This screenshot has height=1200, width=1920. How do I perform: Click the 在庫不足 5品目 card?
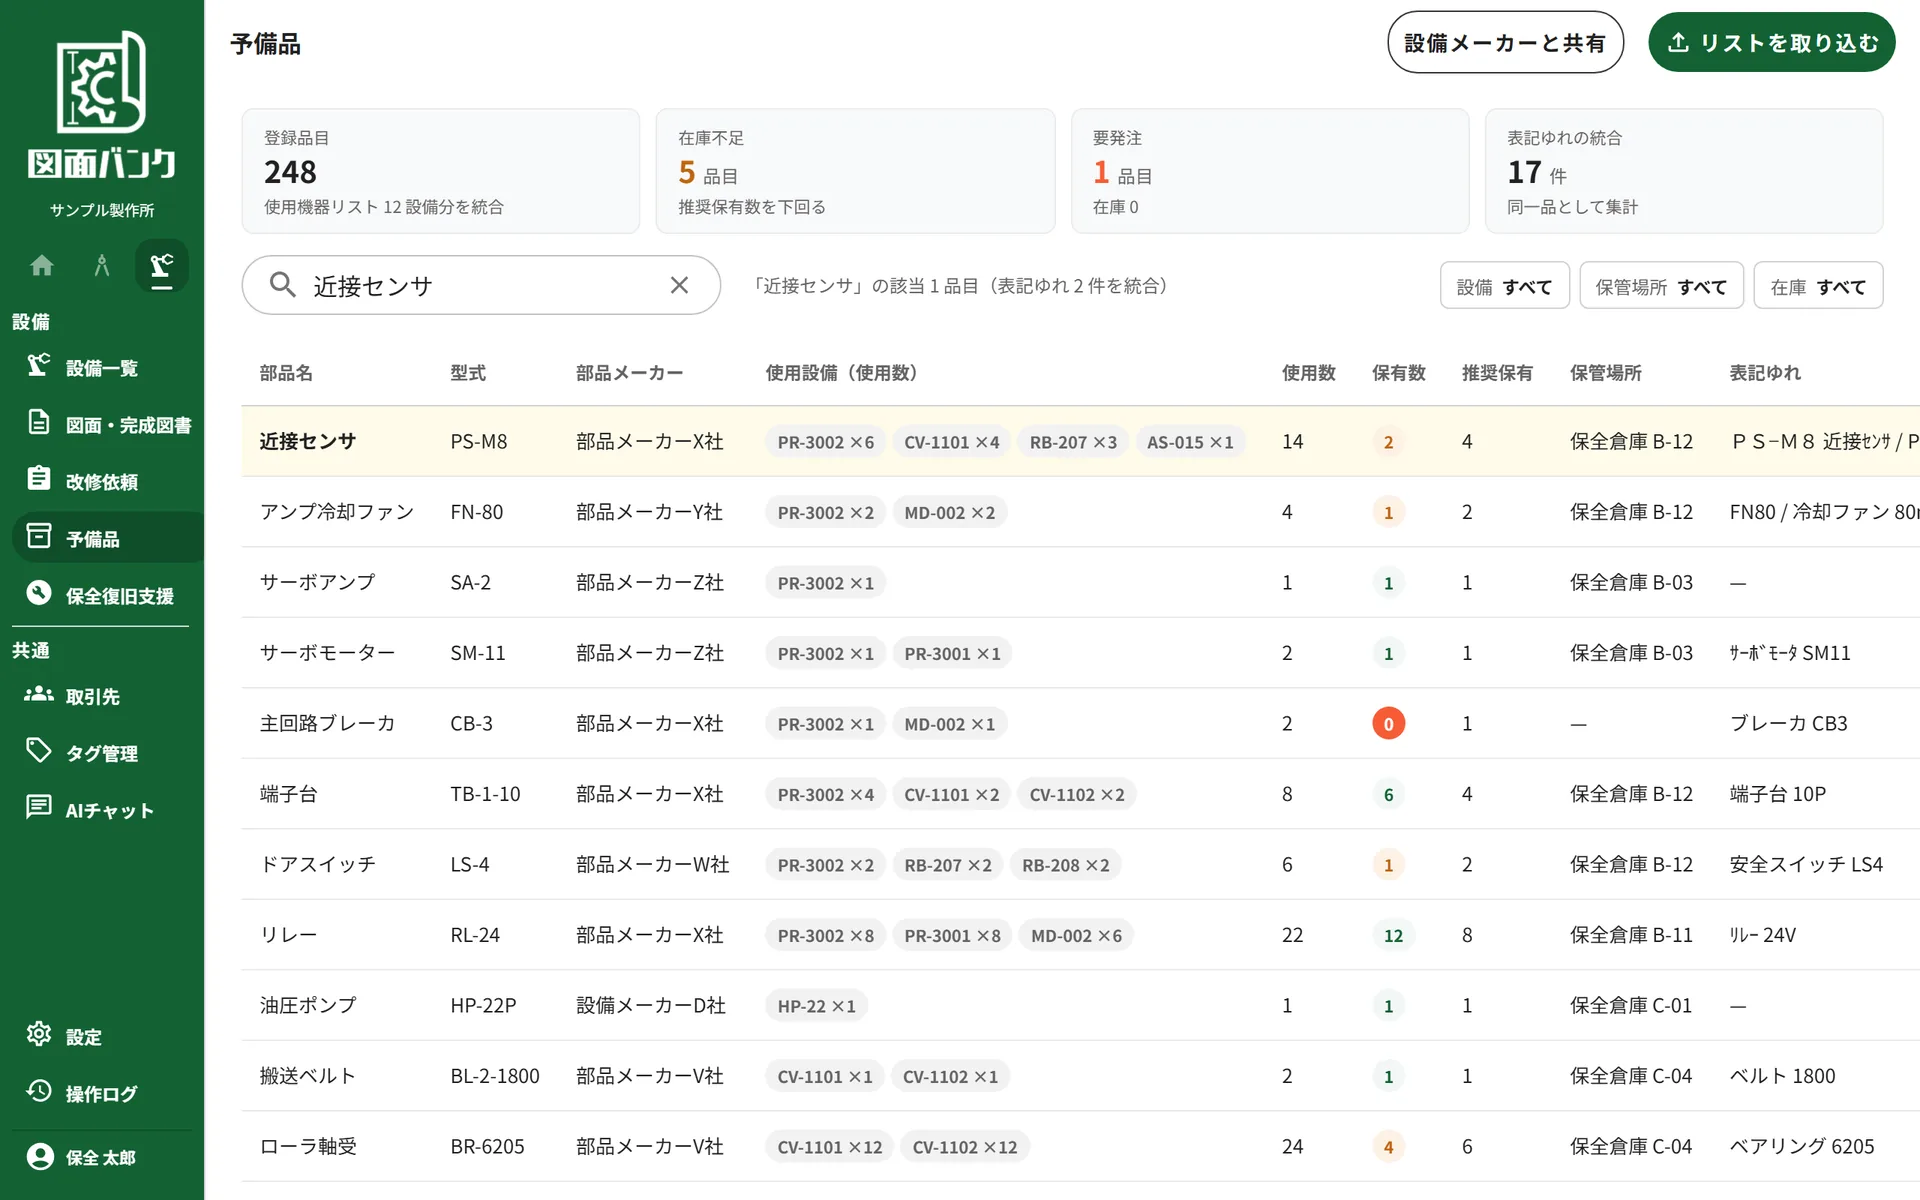tap(856, 171)
